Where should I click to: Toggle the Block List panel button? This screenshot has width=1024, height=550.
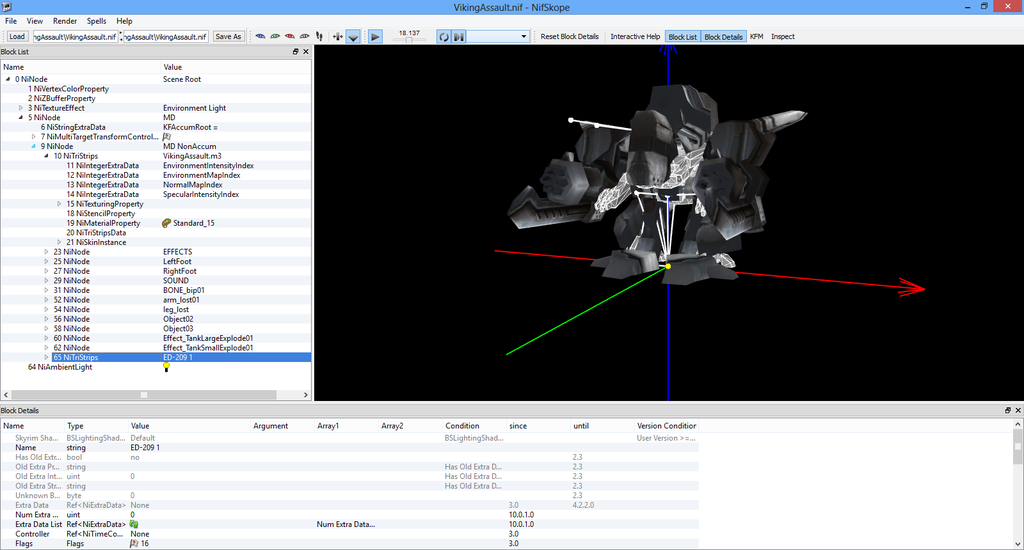(x=682, y=37)
